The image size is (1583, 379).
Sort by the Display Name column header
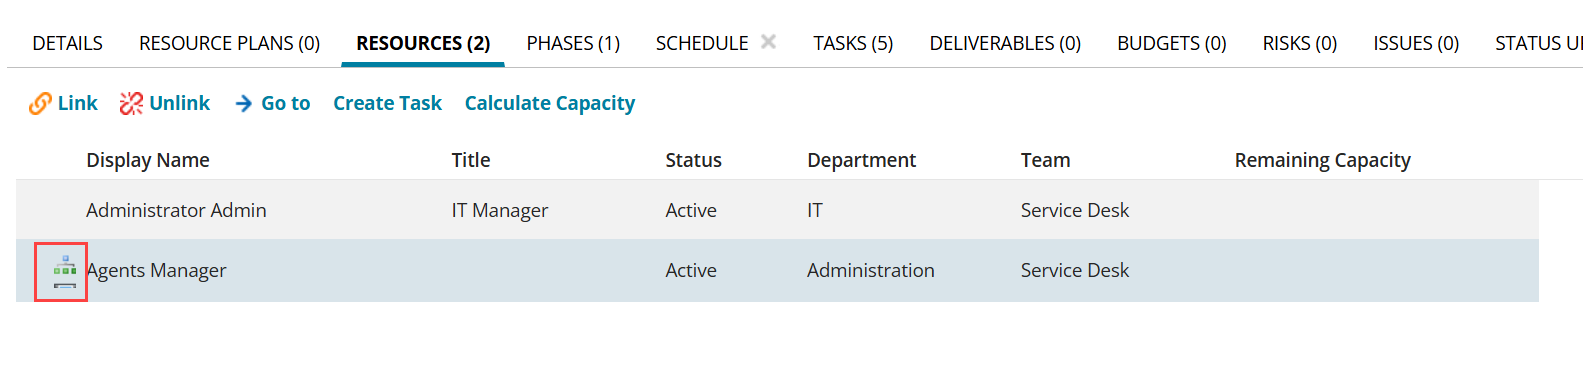click(x=148, y=160)
